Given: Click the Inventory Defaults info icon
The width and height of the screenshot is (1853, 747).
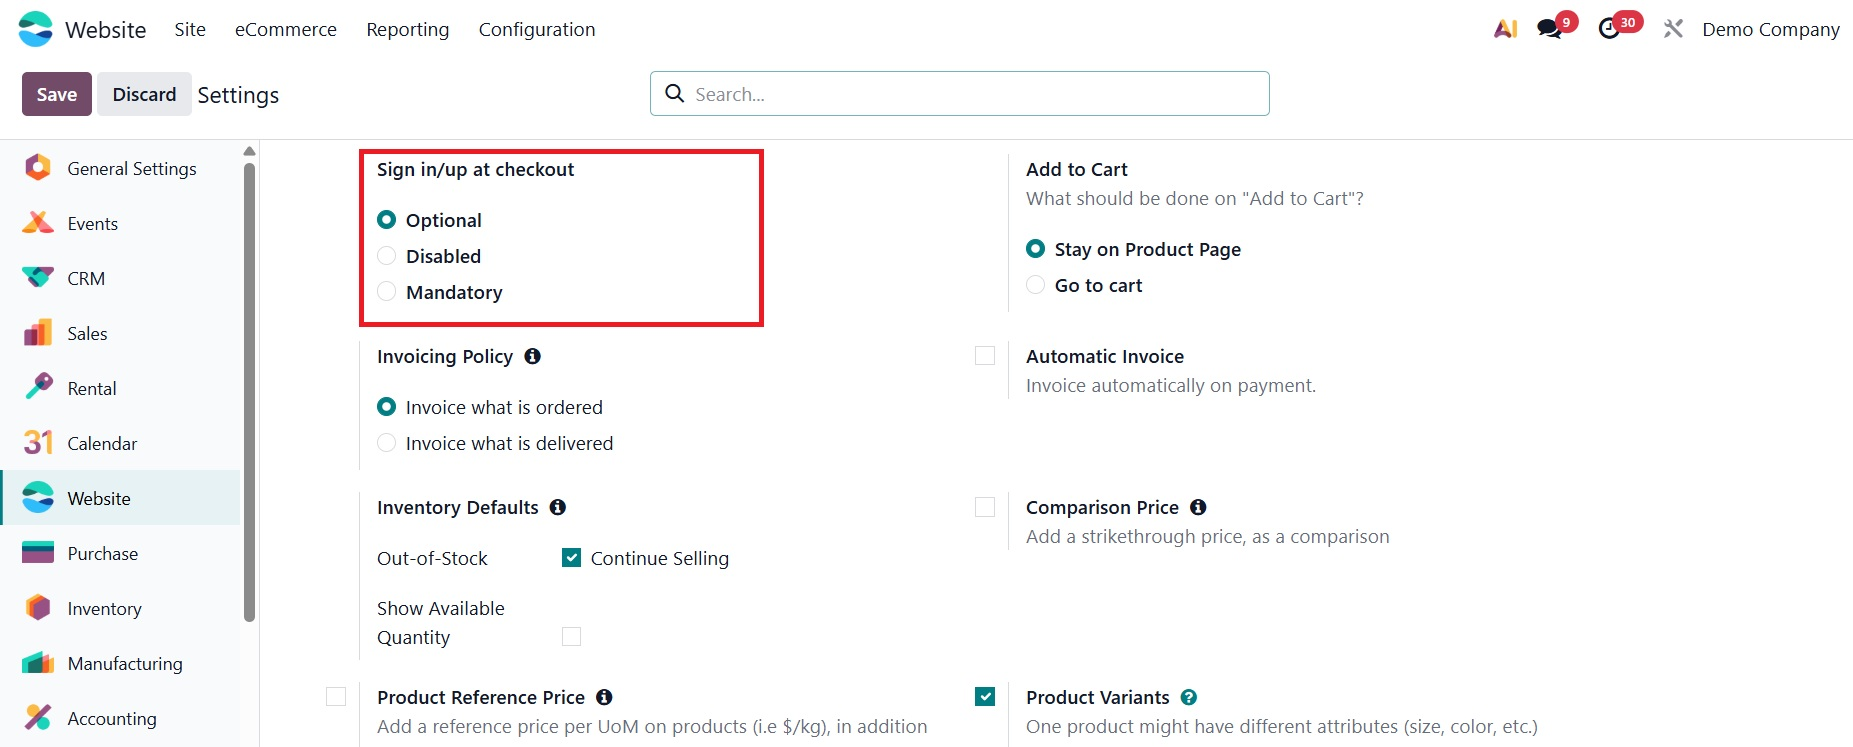Looking at the screenshot, I should tap(558, 508).
